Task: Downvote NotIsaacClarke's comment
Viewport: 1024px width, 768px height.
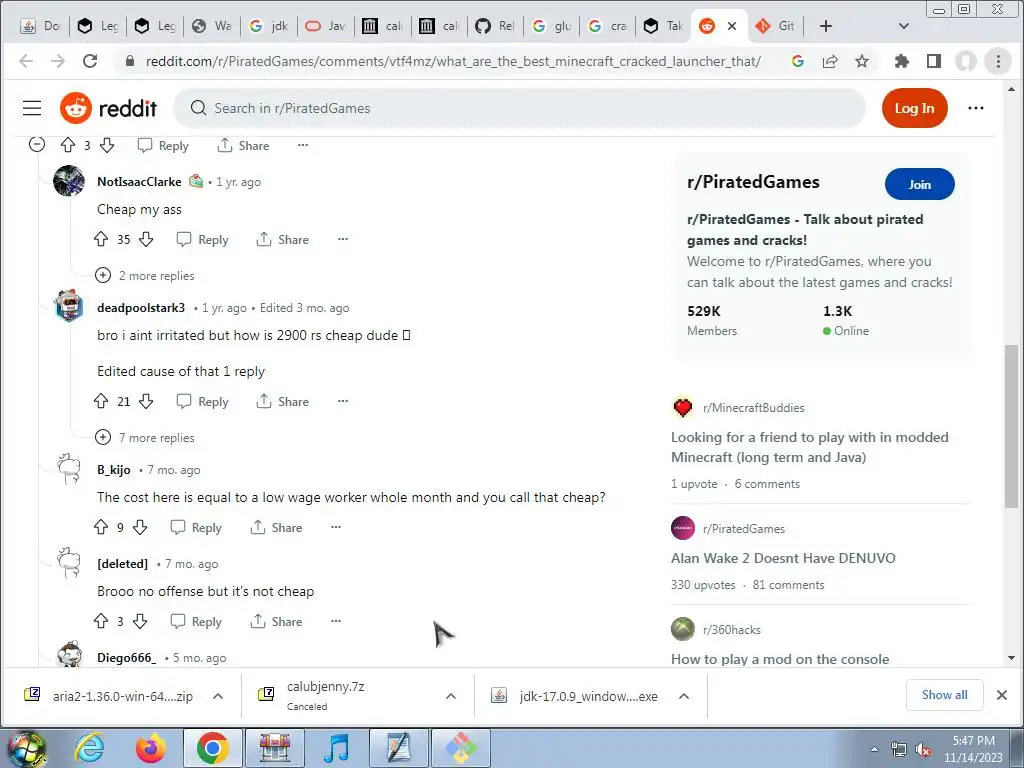Action: point(146,240)
